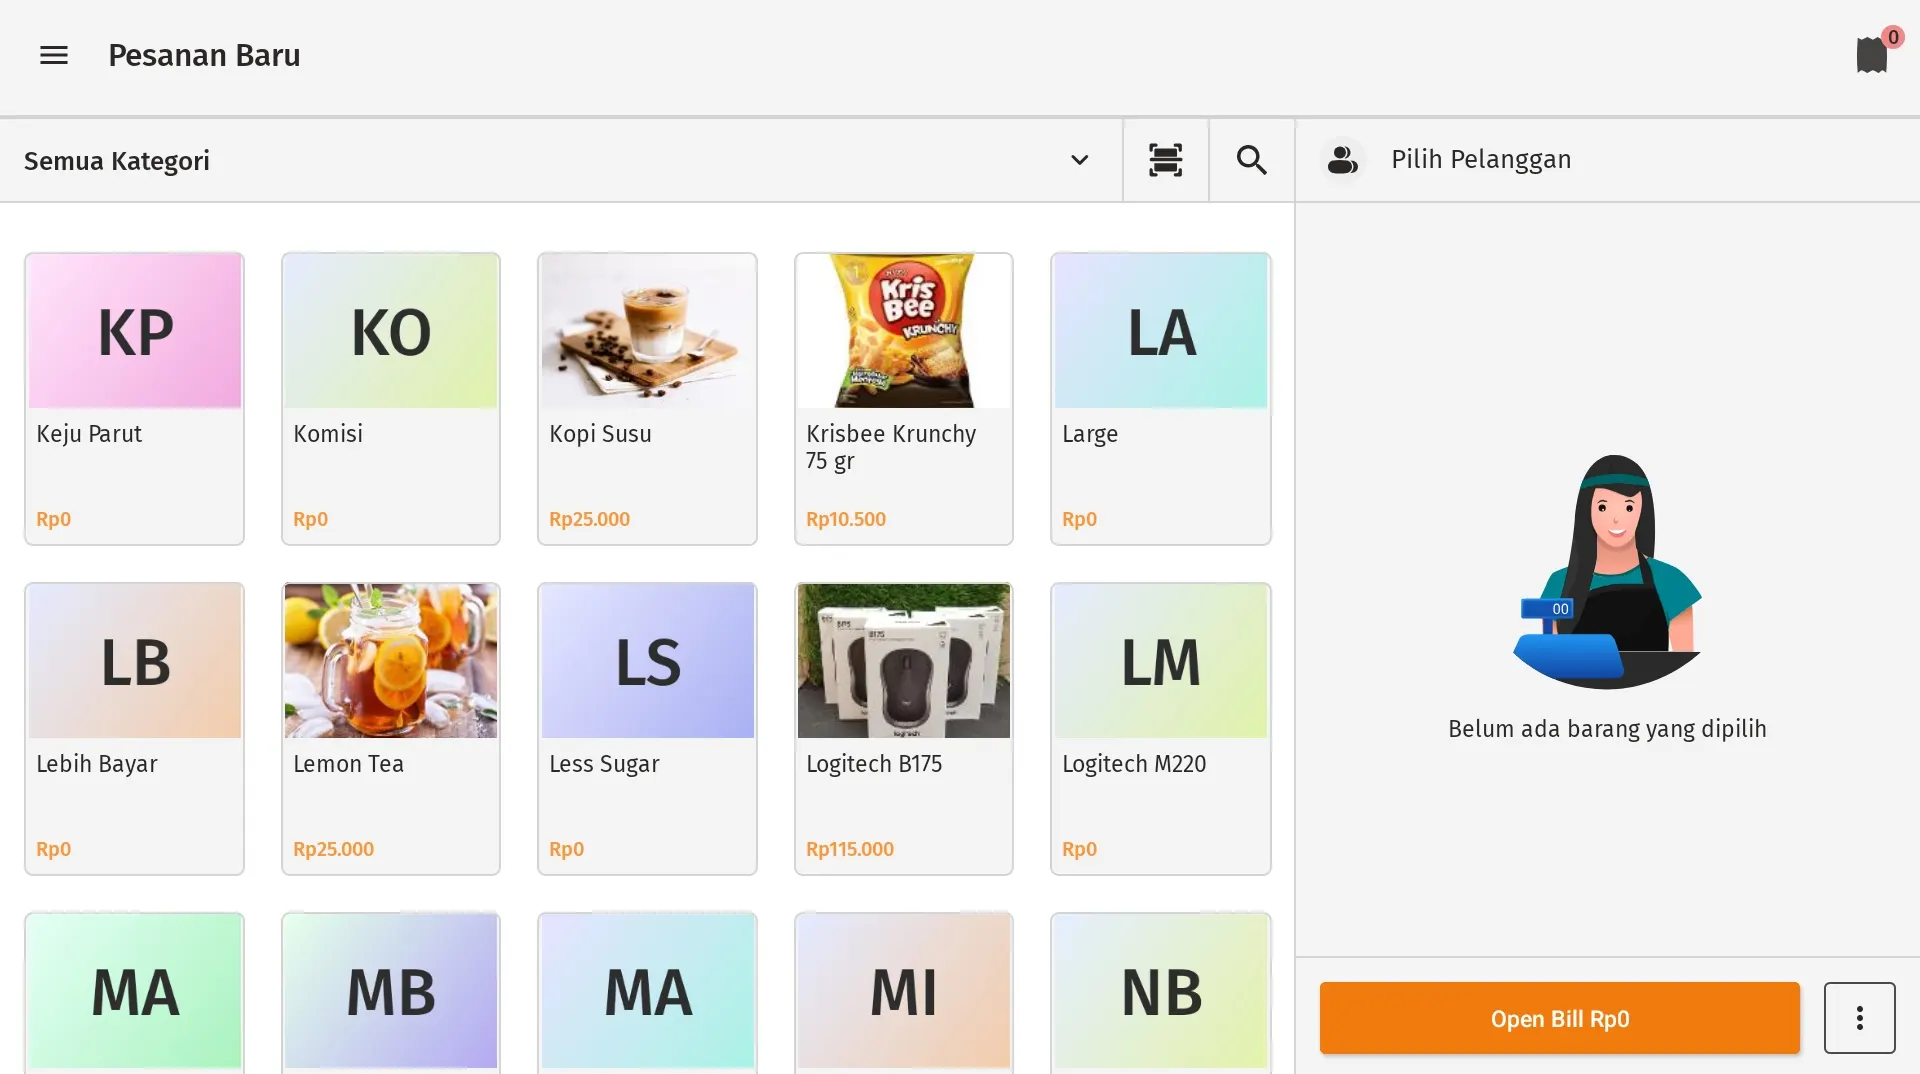The image size is (1920, 1074).
Task: Click the customer profile icon
Action: tap(1342, 159)
